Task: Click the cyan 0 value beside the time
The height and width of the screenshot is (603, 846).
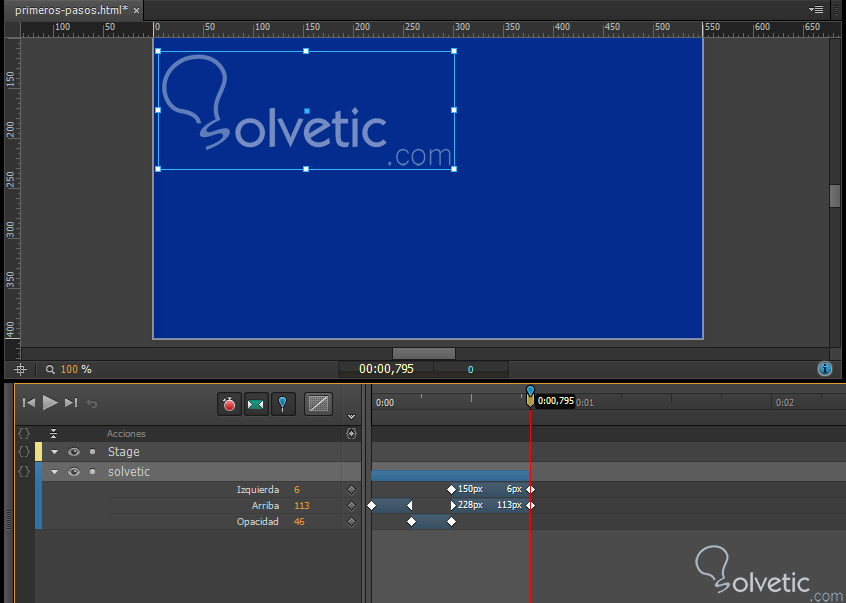Action: point(470,369)
